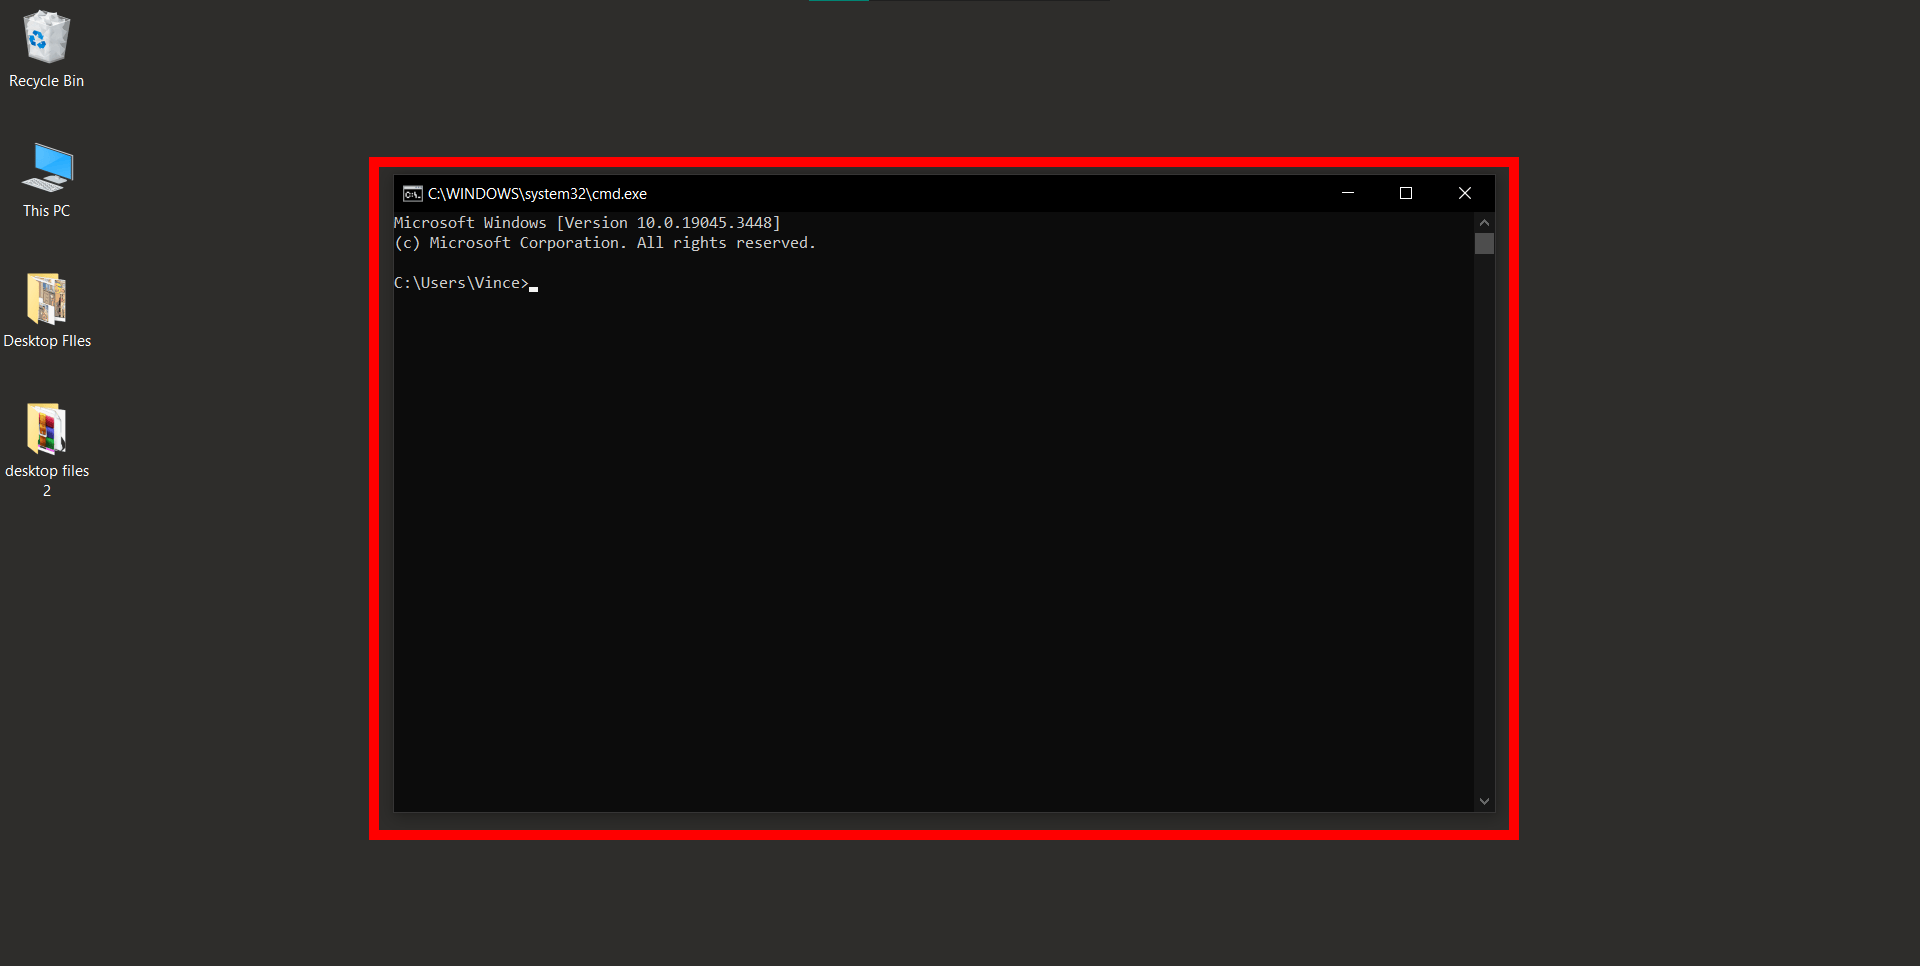This screenshot has width=1920, height=966.
Task: Open This PC
Action: (x=46, y=168)
